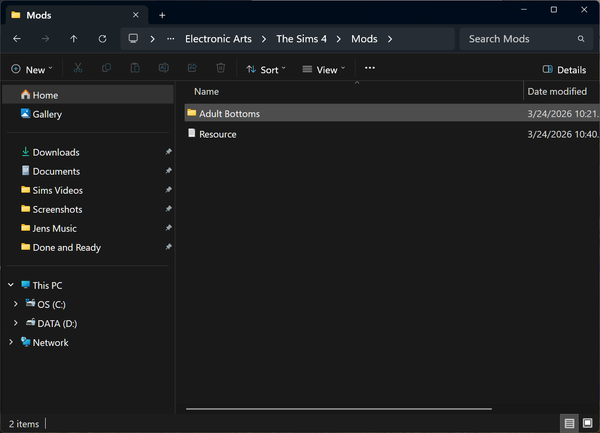The height and width of the screenshot is (433, 600).
Task: Collapse the This PC tree node
Action: click(x=10, y=285)
